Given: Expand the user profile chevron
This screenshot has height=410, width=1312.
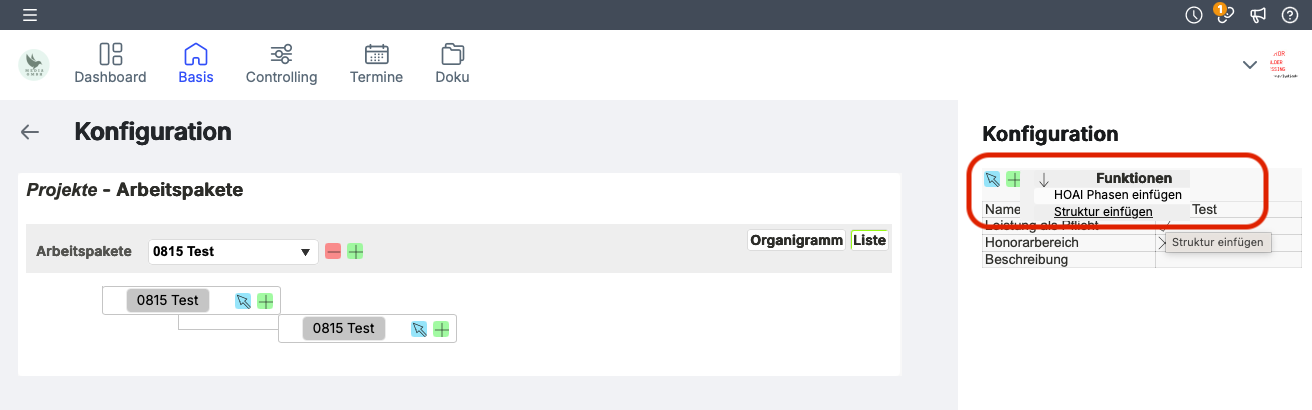Looking at the screenshot, I should [x=1249, y=64].
